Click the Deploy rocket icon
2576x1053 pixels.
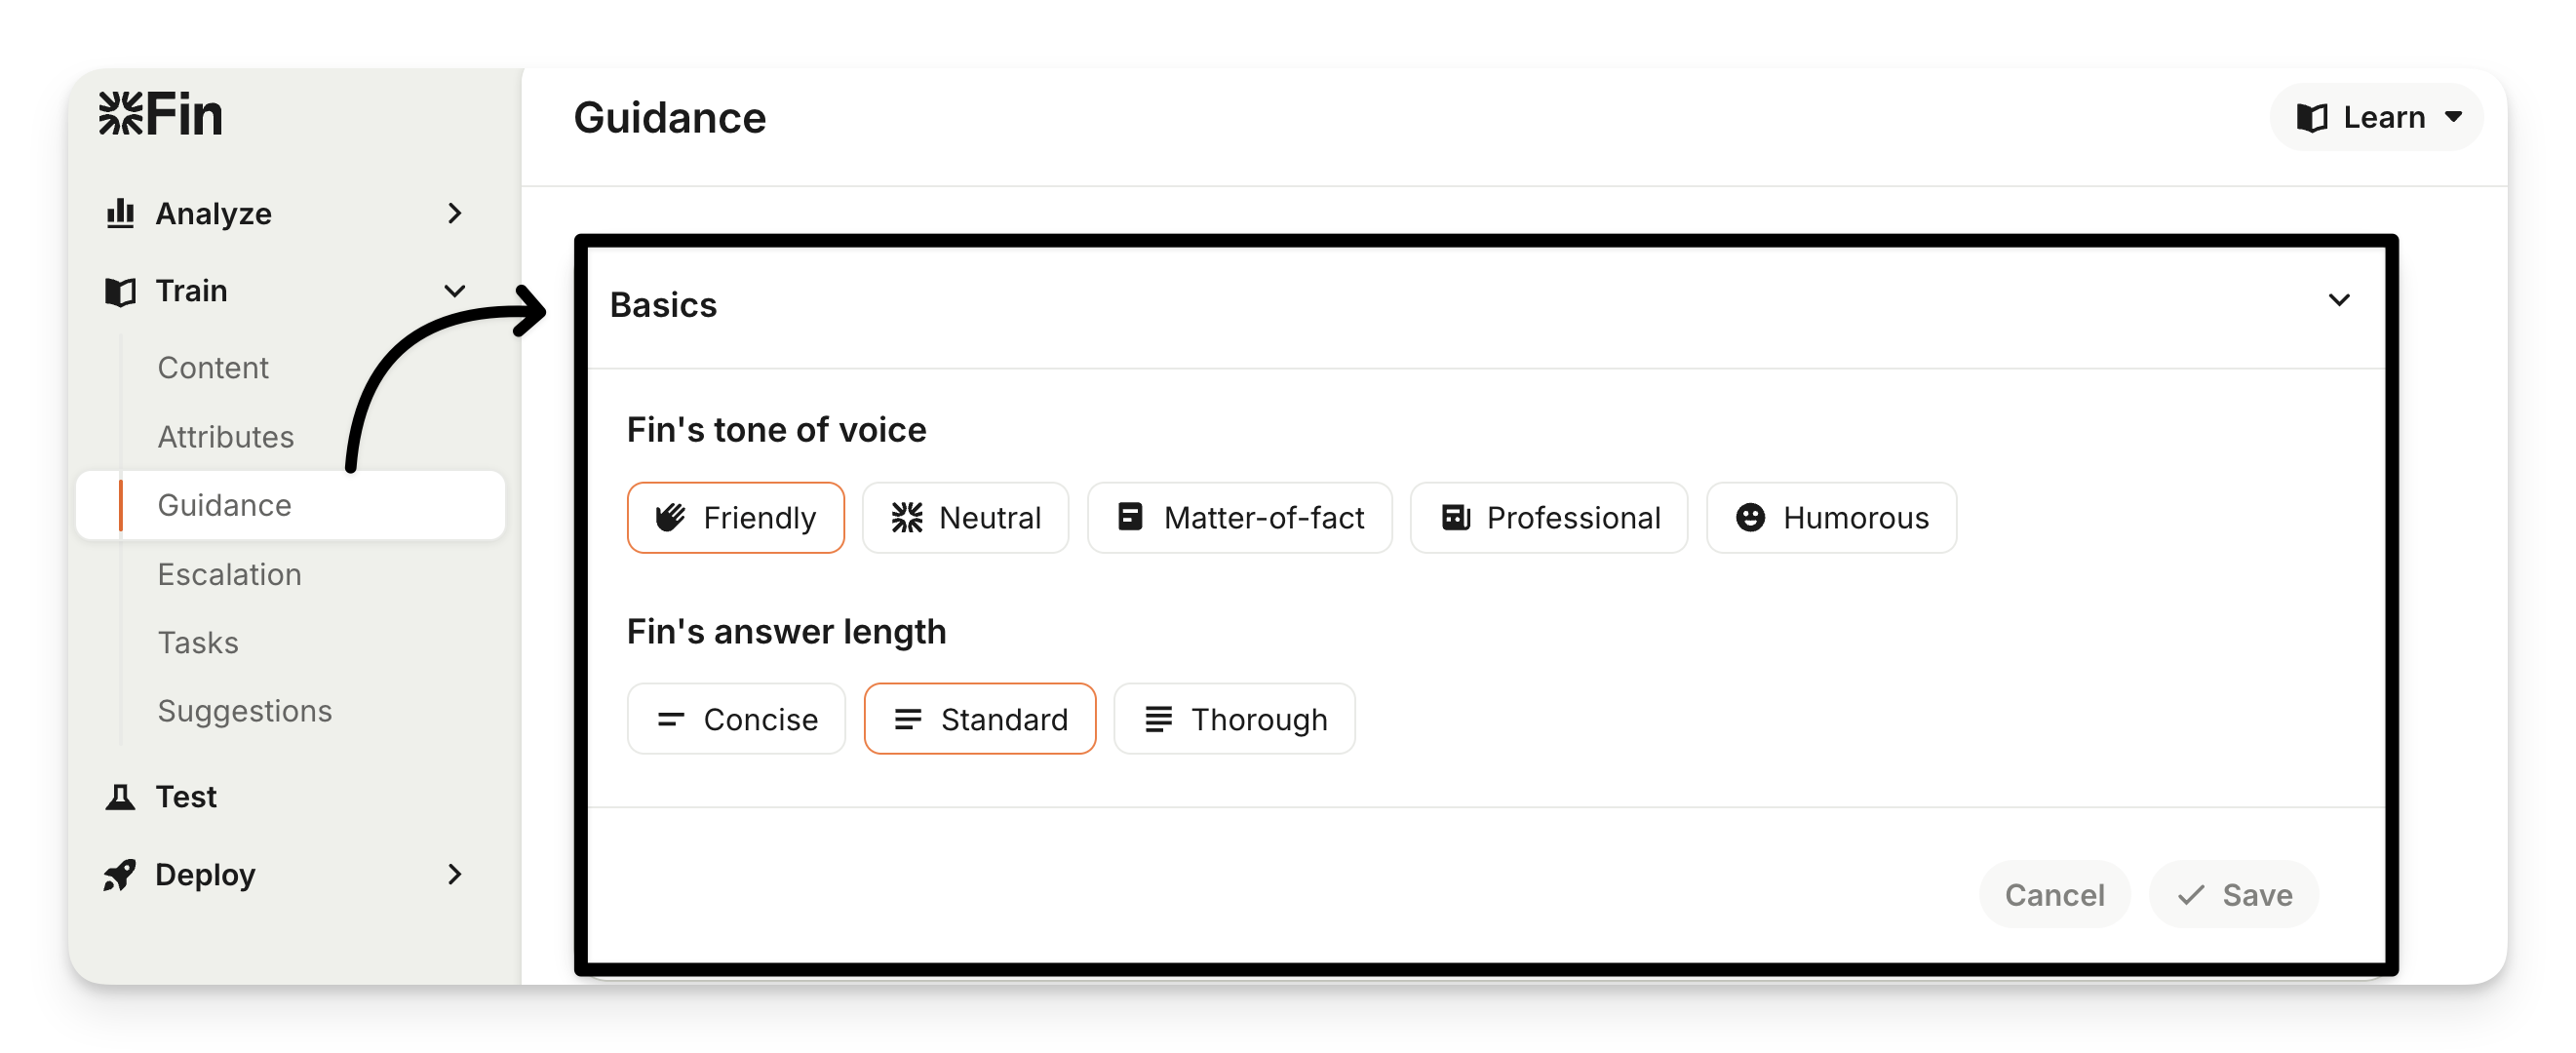[120, 875]
